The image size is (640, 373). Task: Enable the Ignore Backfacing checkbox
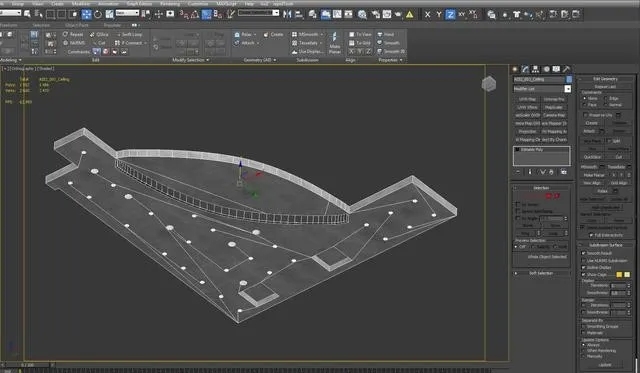518,211
